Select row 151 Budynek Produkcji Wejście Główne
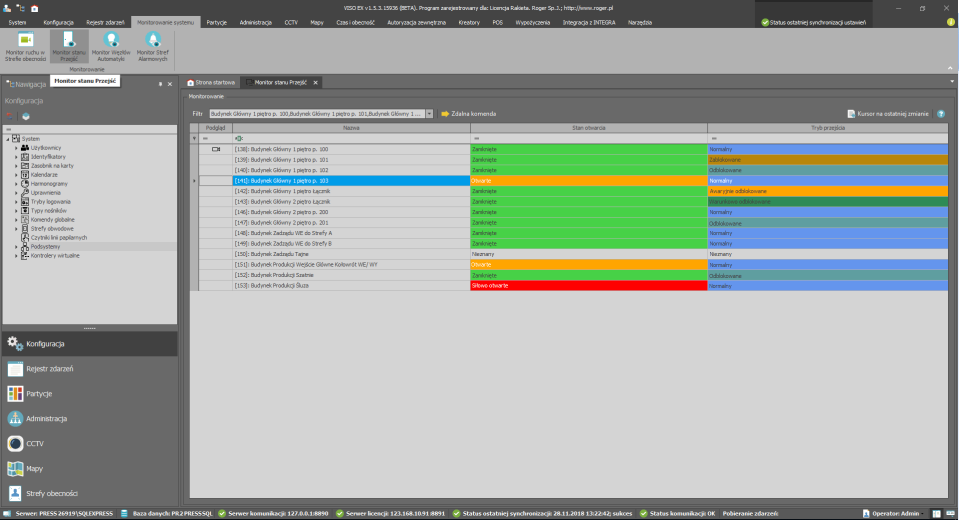 pyautogui.click(x=335, y=264)
